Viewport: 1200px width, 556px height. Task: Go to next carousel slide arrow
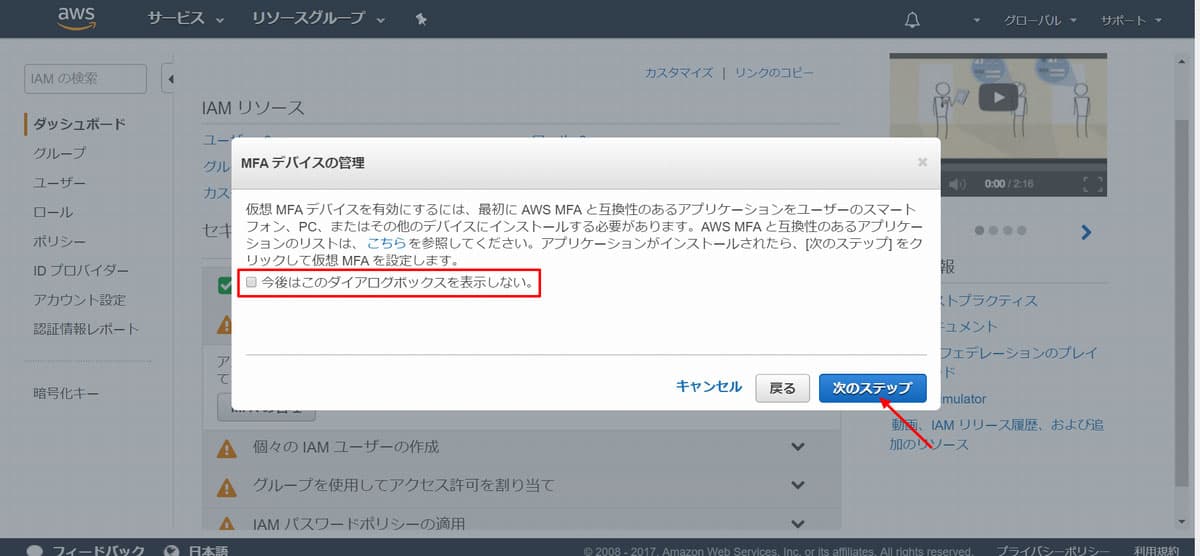pos(1086,232)
